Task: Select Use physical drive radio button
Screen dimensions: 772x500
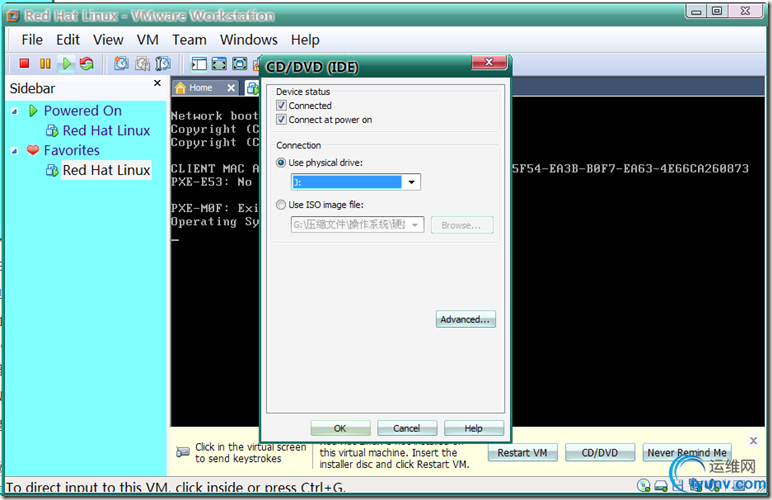Action: point(281,162)
